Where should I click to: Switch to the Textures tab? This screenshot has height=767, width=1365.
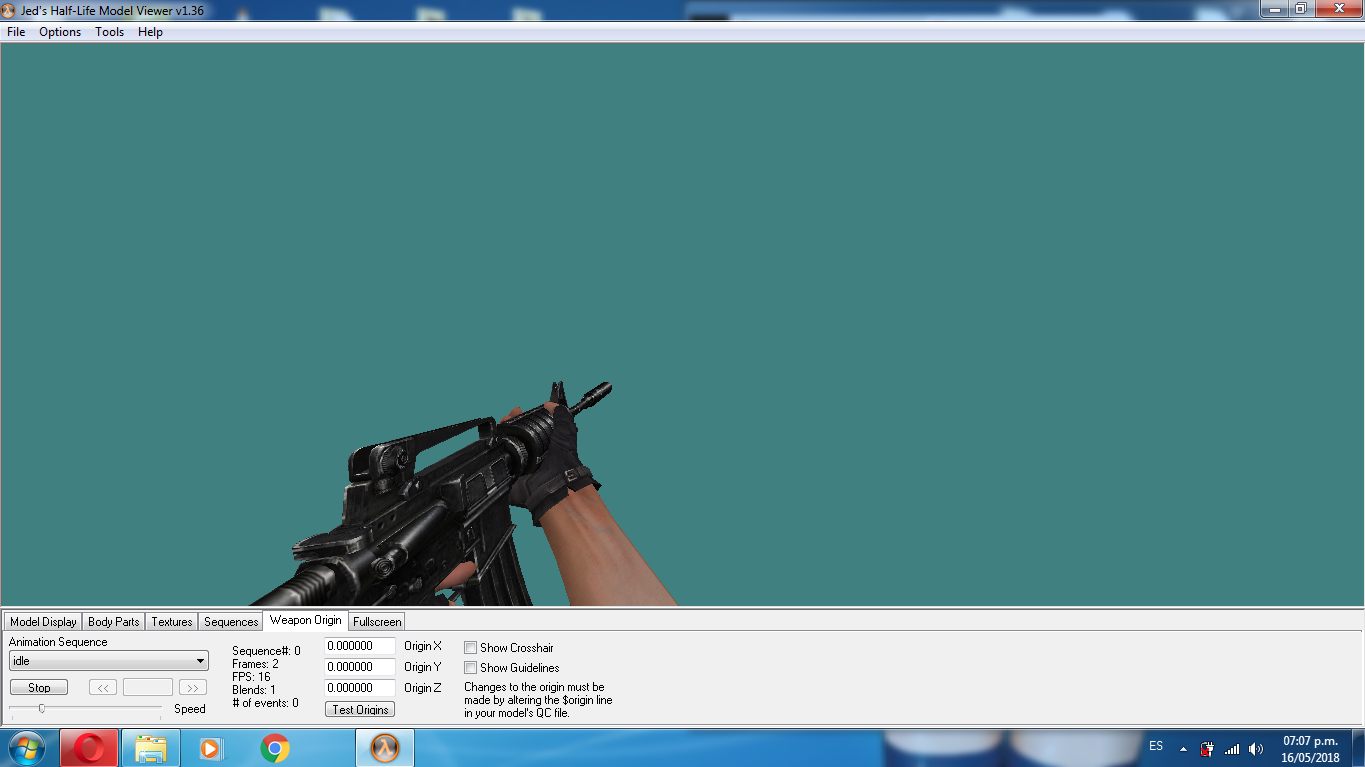[172, 622]
